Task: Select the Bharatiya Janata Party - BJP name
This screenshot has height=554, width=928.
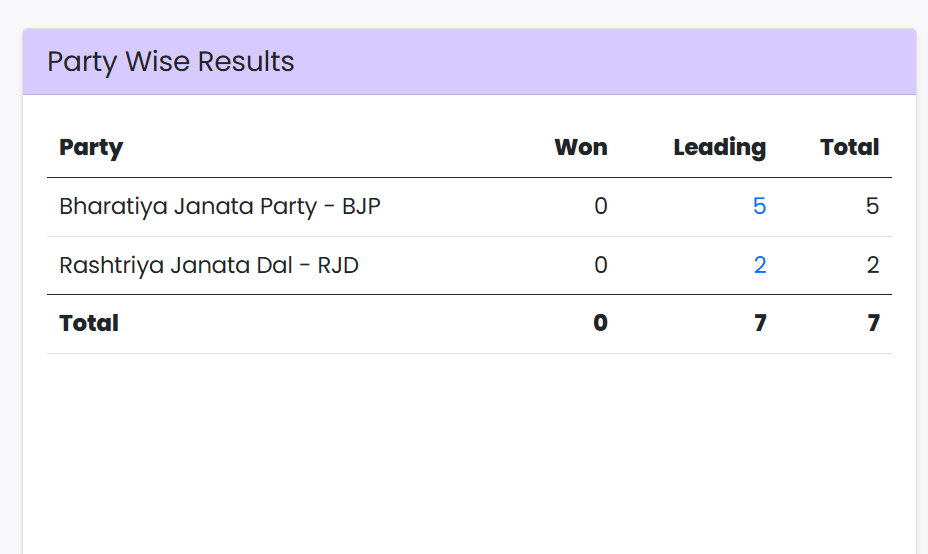Action: [x=220, y=206]
